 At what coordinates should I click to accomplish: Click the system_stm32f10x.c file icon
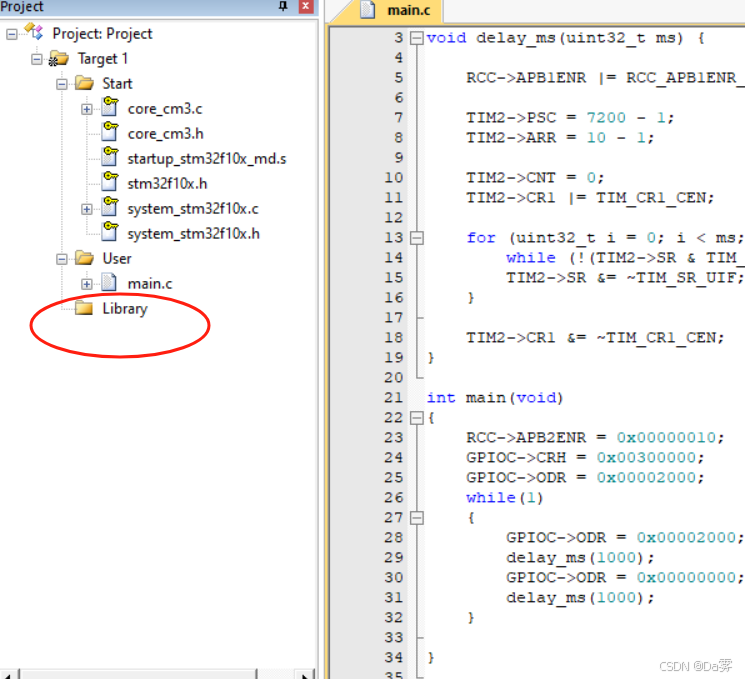pyautogui.click(x=110, y=207)
